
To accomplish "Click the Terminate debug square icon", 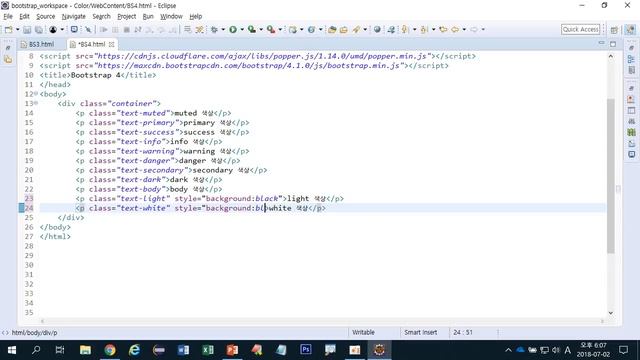I will tap(127, 29).
